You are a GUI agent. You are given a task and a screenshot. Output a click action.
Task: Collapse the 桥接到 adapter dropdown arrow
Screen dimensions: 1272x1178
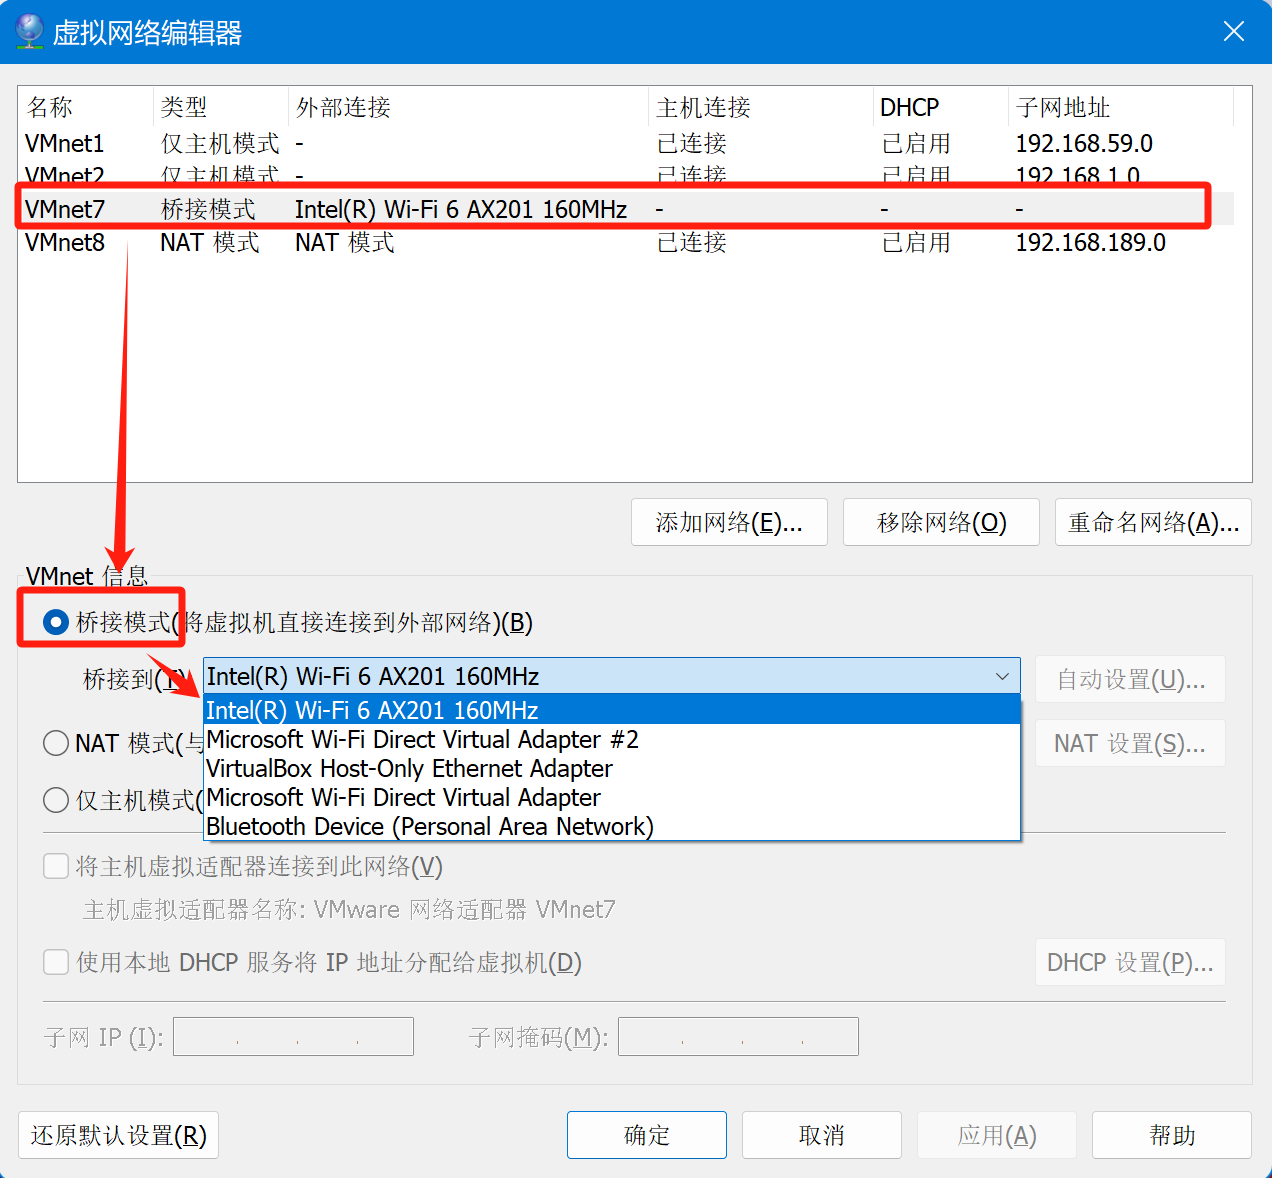(1002, 677)
